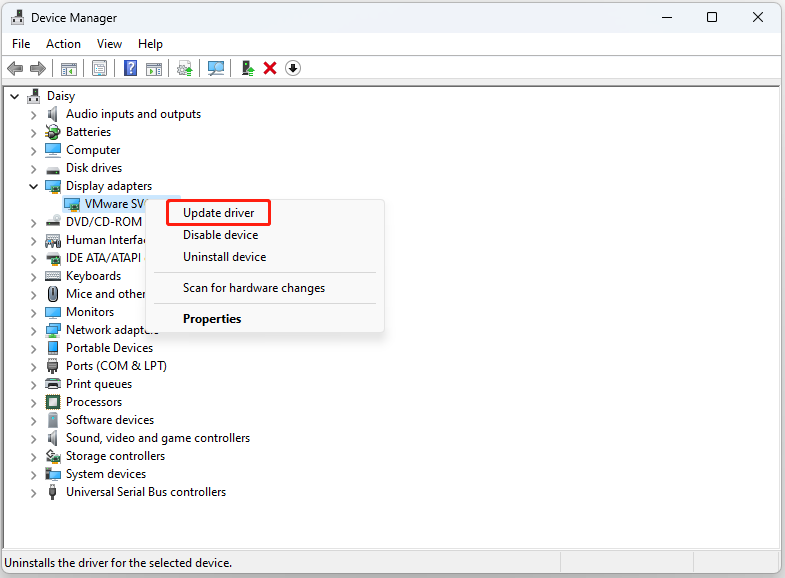
Task: Select the Universal Serial Bus controllers label
Action: (x=146, y=492)
